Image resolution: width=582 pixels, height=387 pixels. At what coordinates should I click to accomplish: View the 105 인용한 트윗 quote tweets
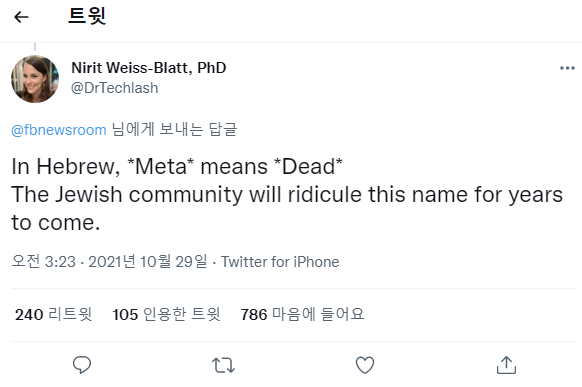[167, 314]
